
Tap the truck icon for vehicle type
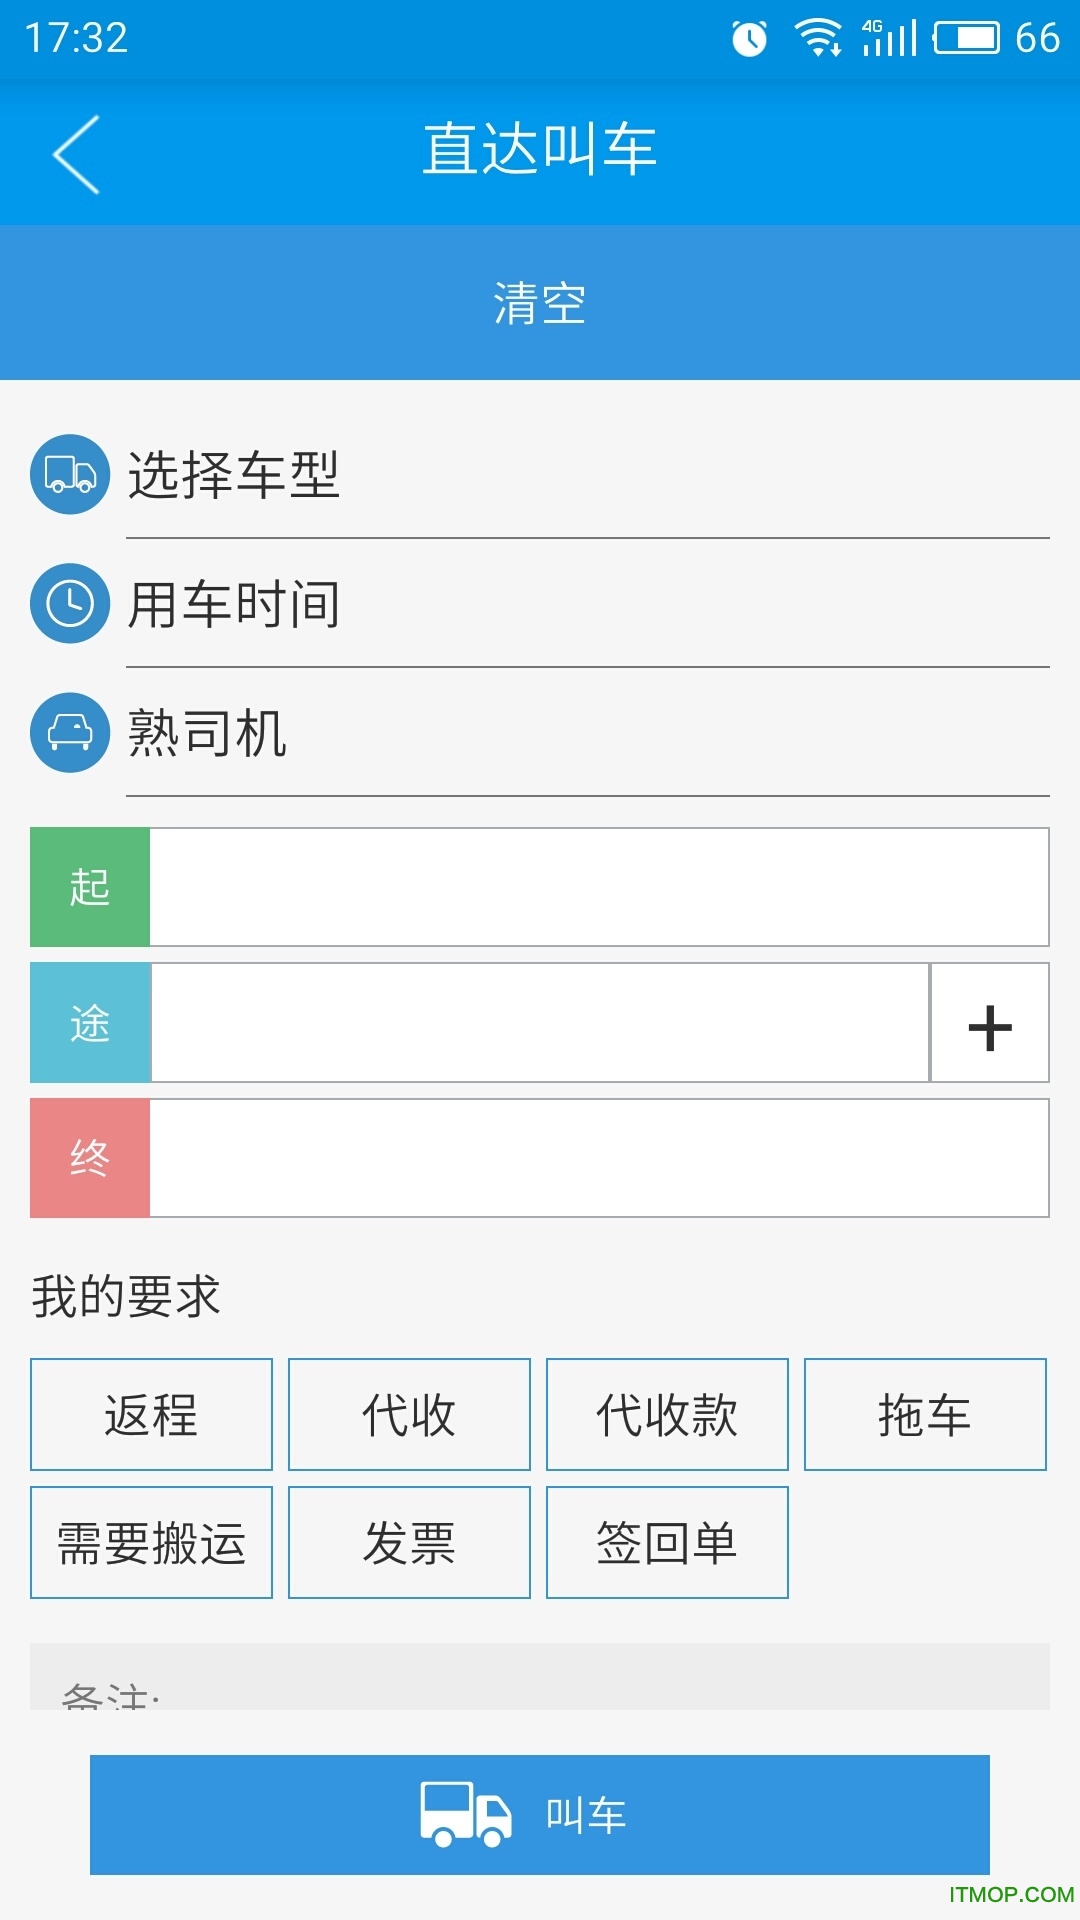[70, 474]
